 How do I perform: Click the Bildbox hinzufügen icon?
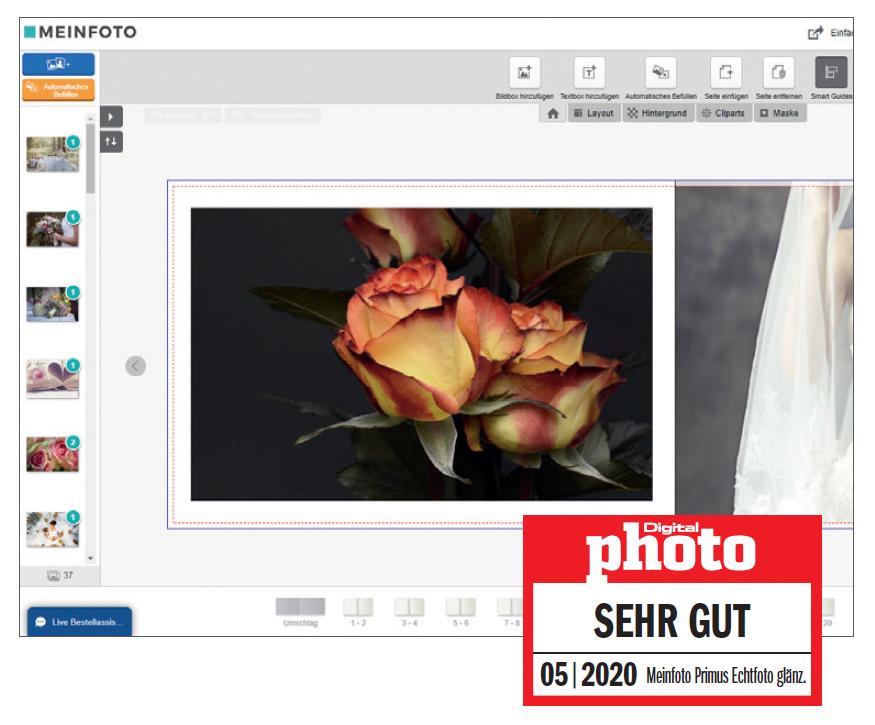pyautogui.click(x=525, y=73)
